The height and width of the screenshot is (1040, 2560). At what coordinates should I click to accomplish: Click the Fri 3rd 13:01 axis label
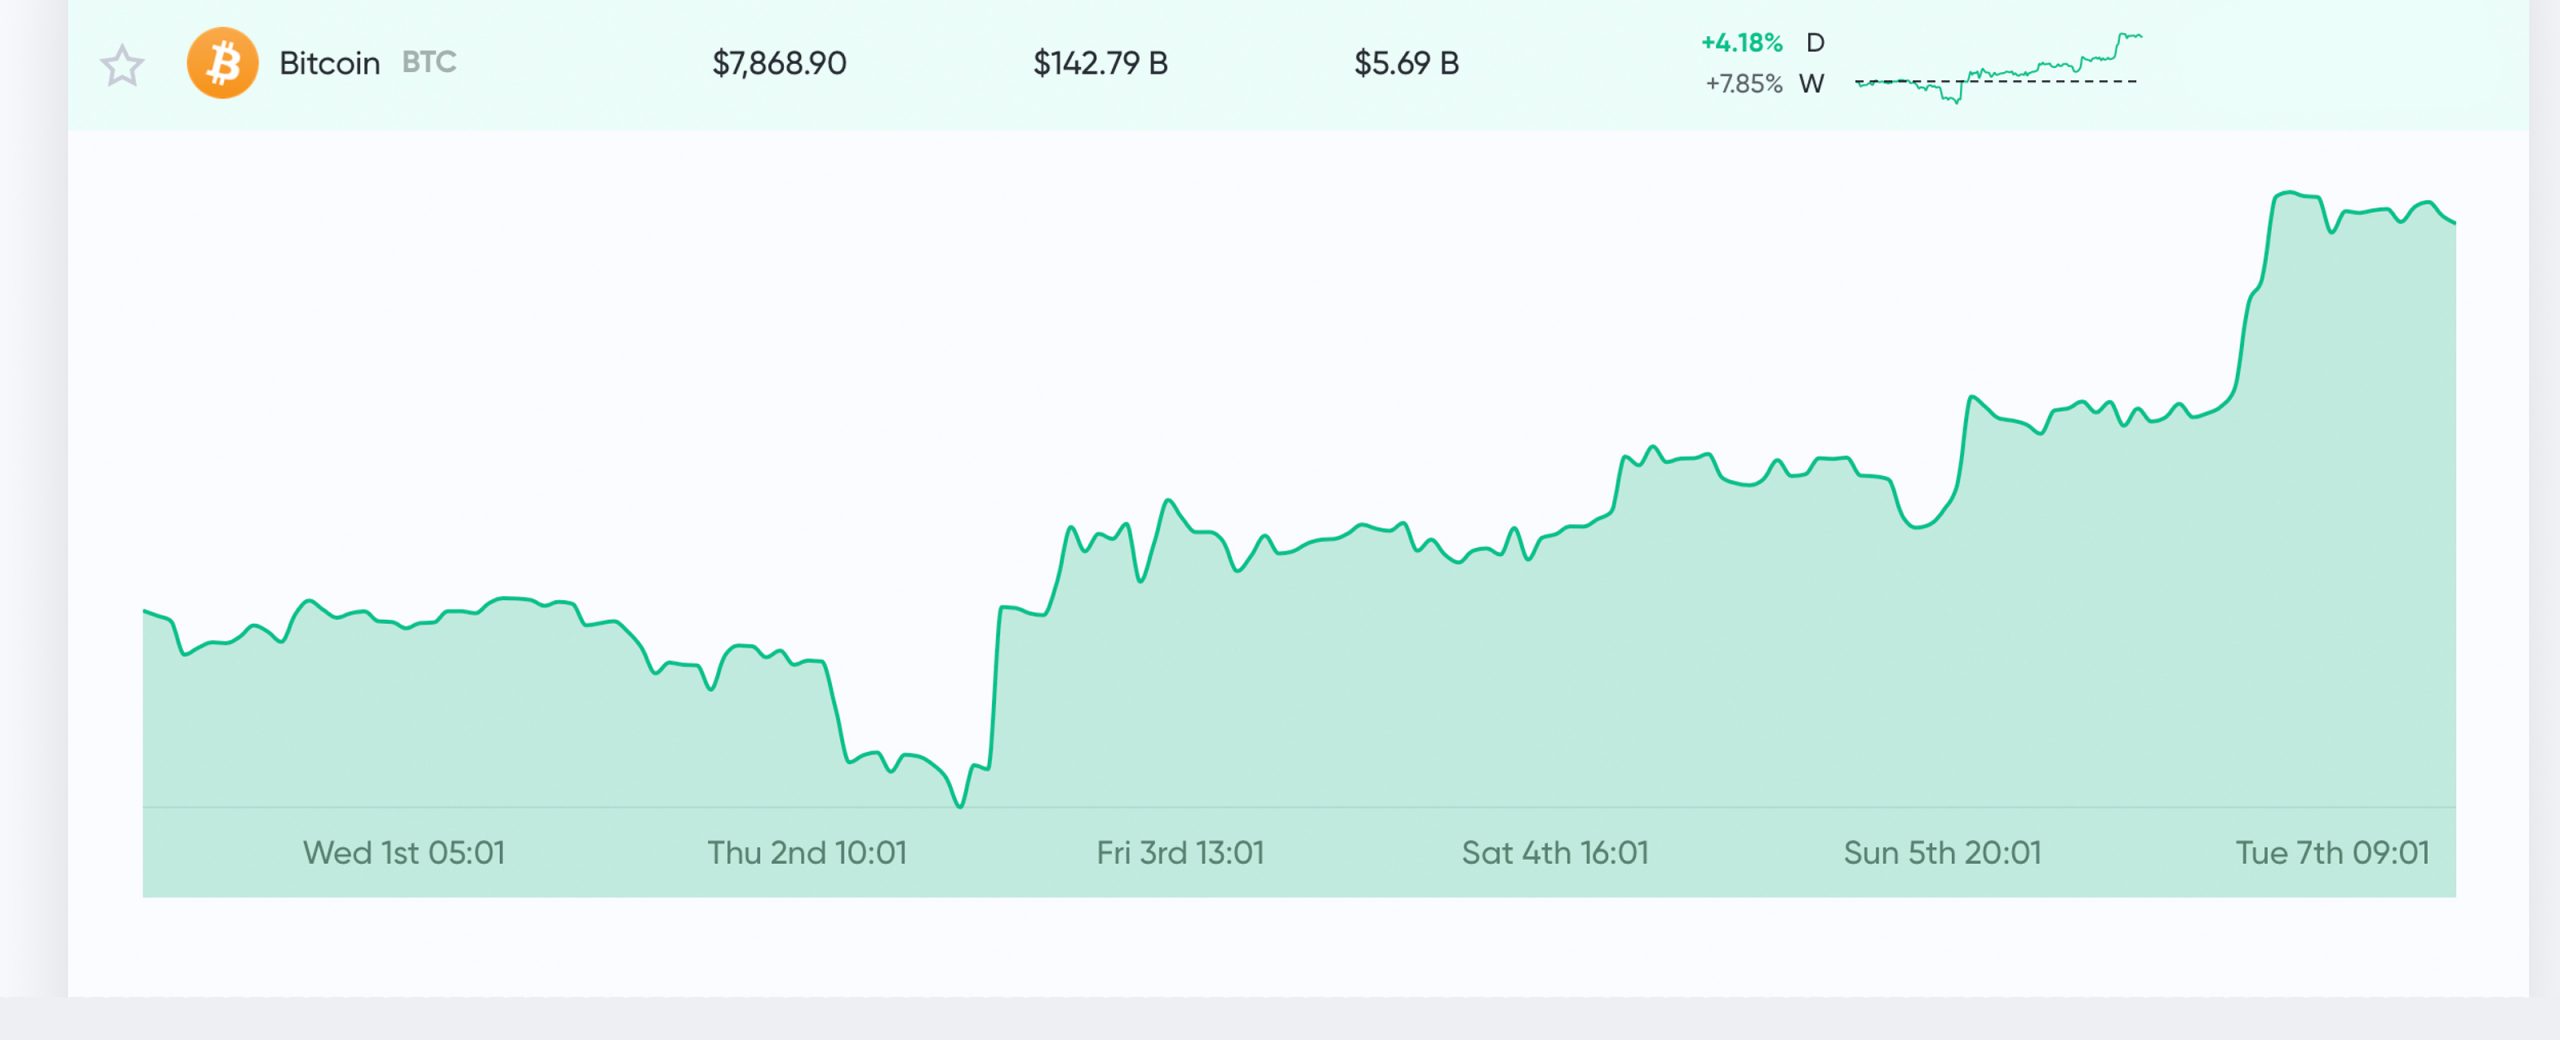[x=1180, y=853]
